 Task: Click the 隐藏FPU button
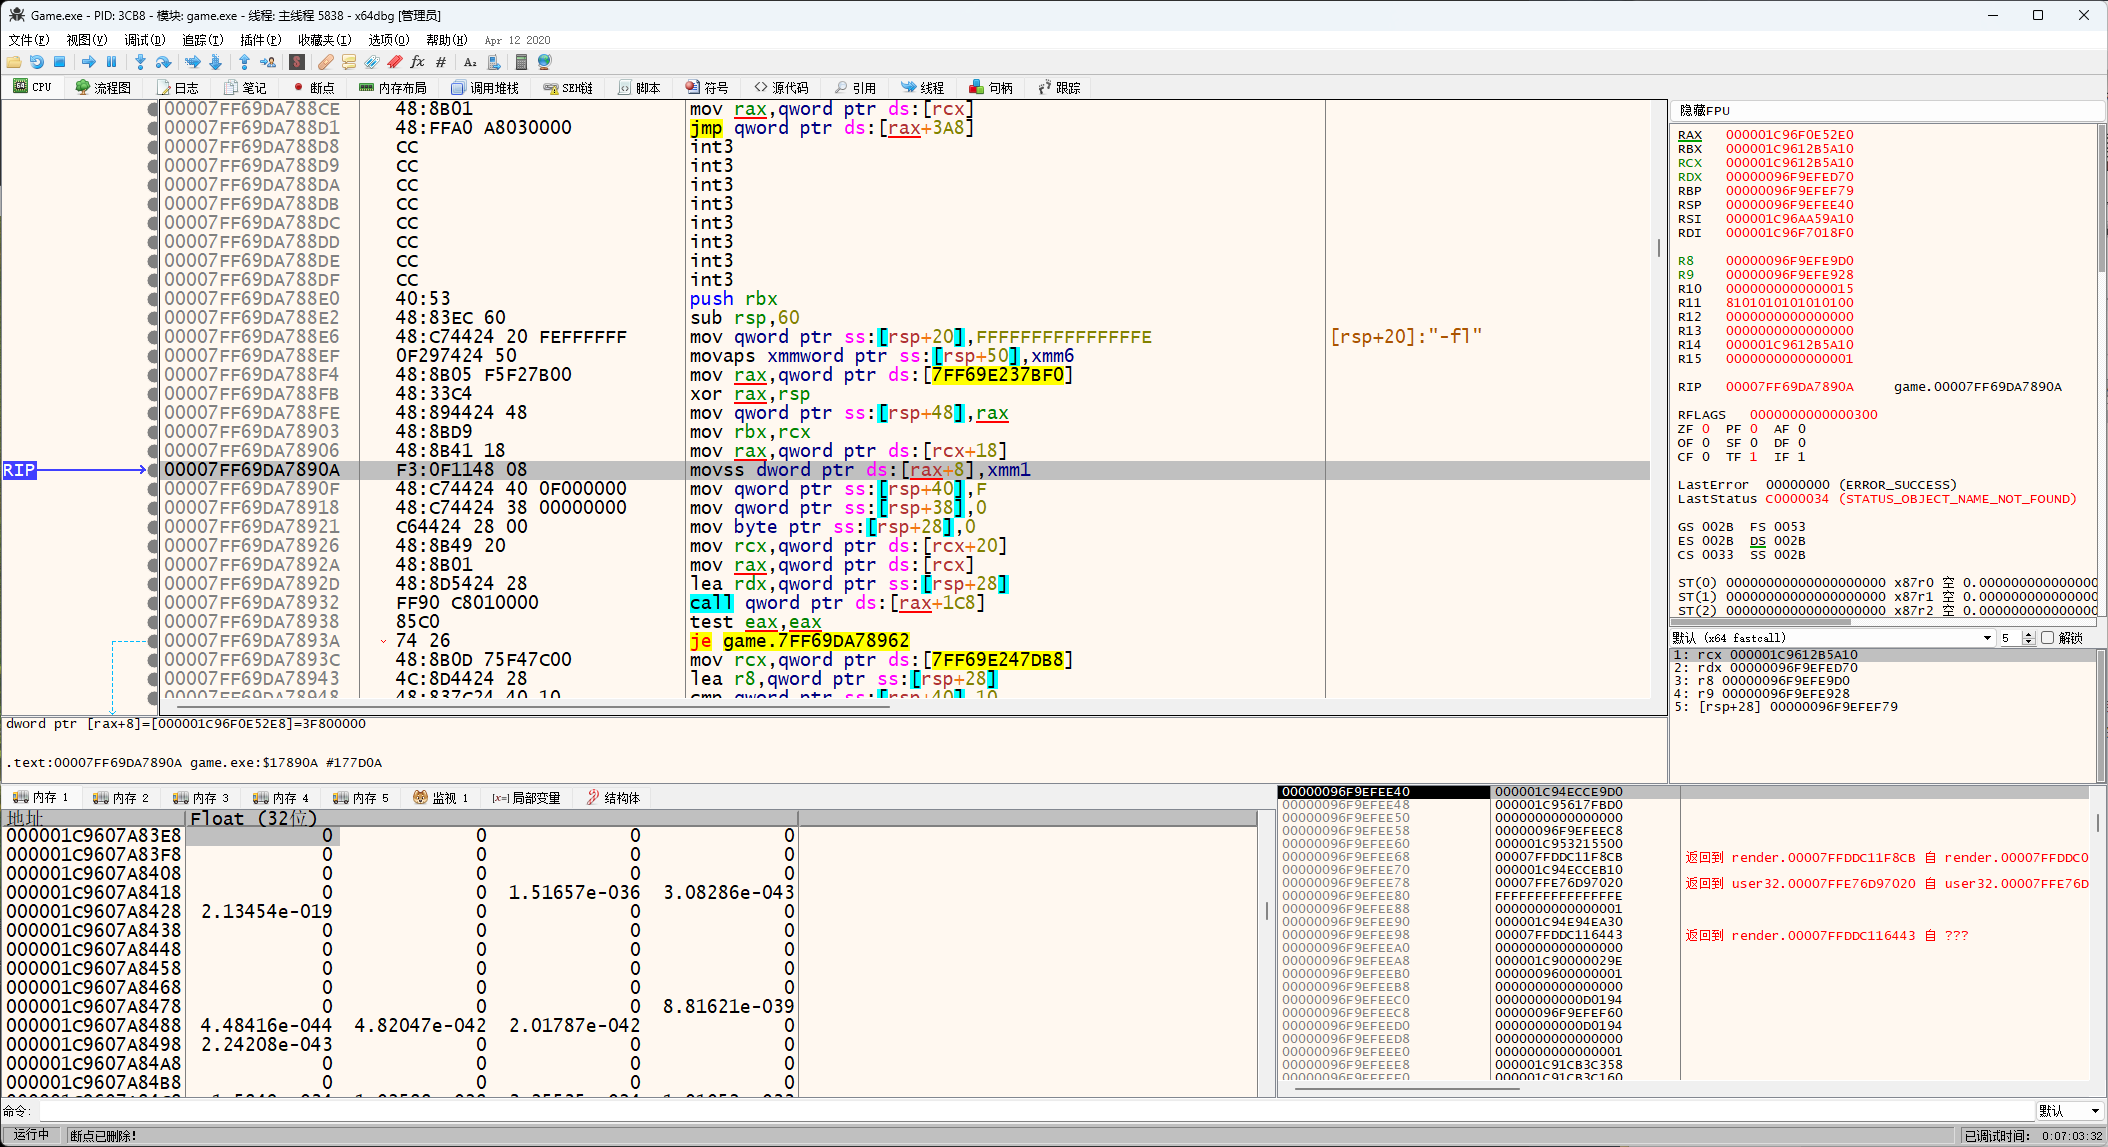click(1704, 111)
